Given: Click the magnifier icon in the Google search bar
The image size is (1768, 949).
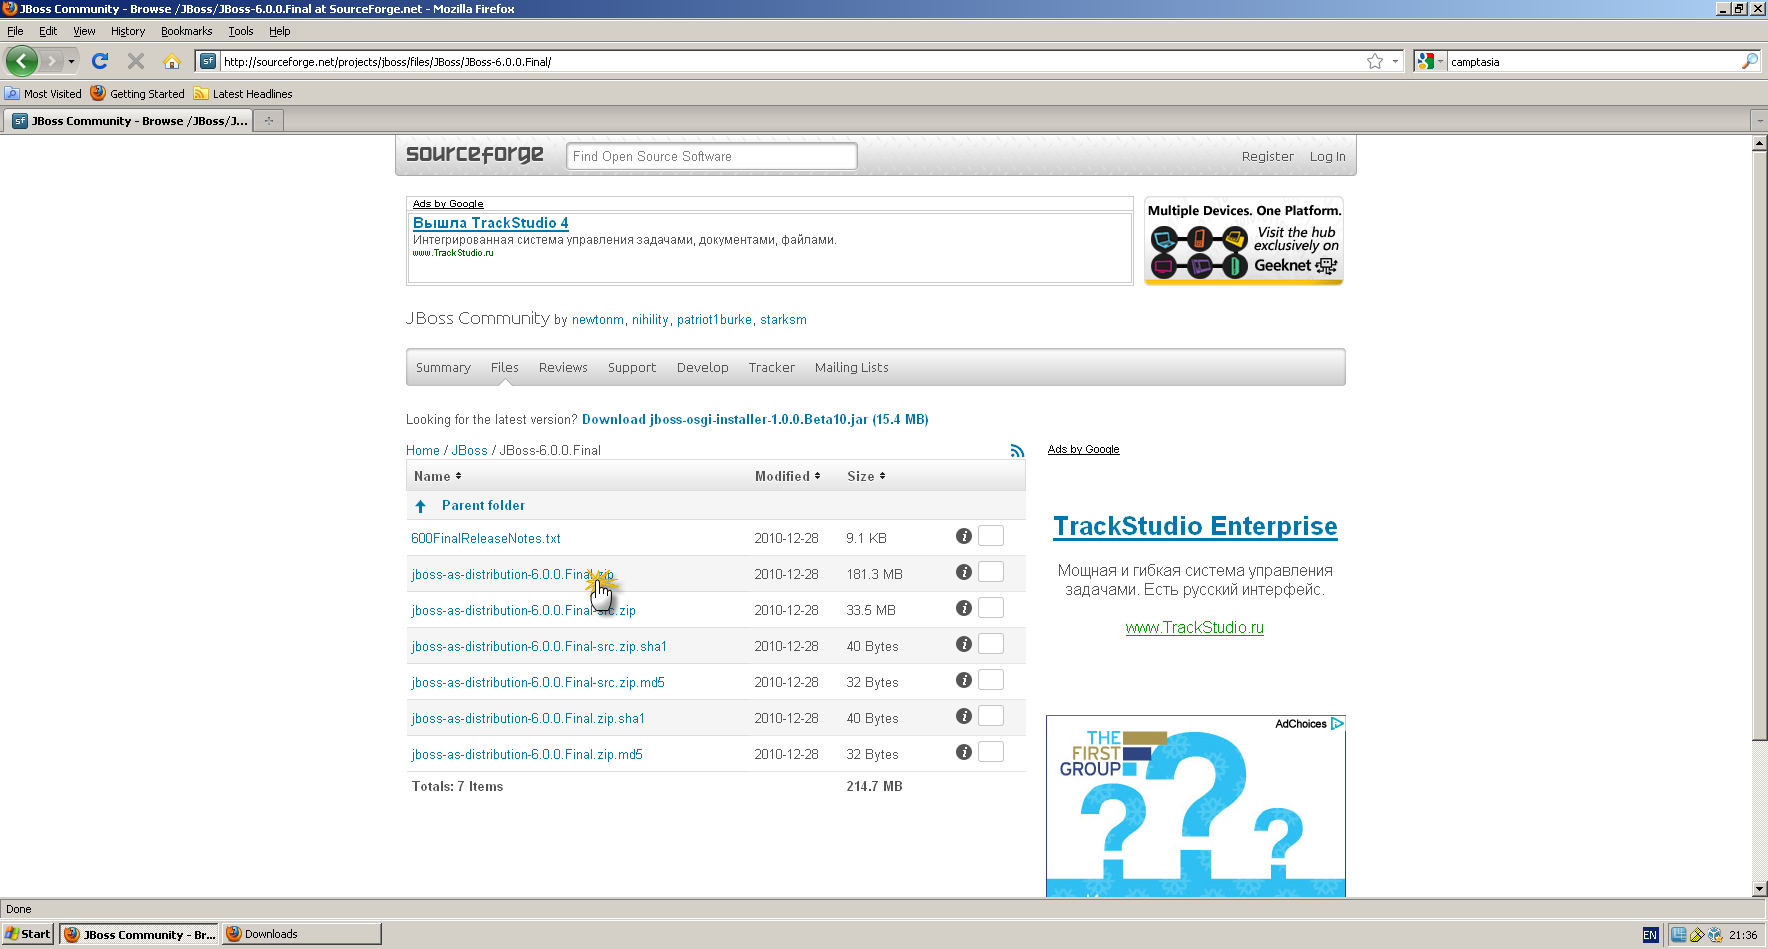Looking at the screenshot, I should coord(1749,61).
